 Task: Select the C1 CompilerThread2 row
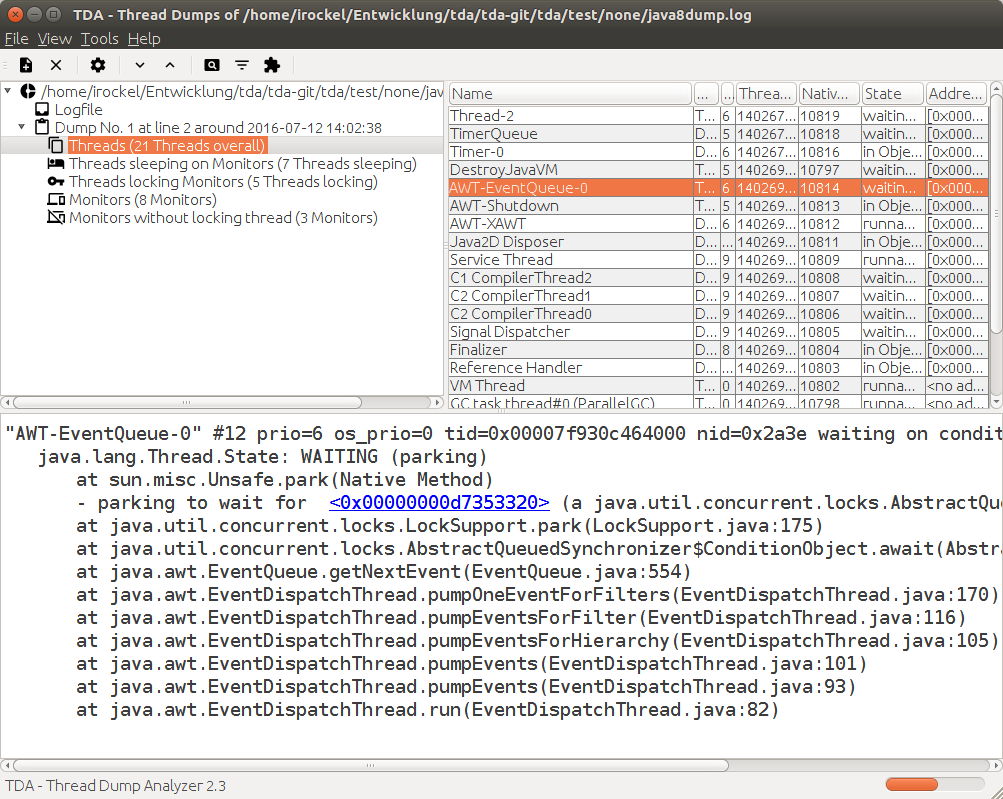pyautogui.click(x=718, y=278)
